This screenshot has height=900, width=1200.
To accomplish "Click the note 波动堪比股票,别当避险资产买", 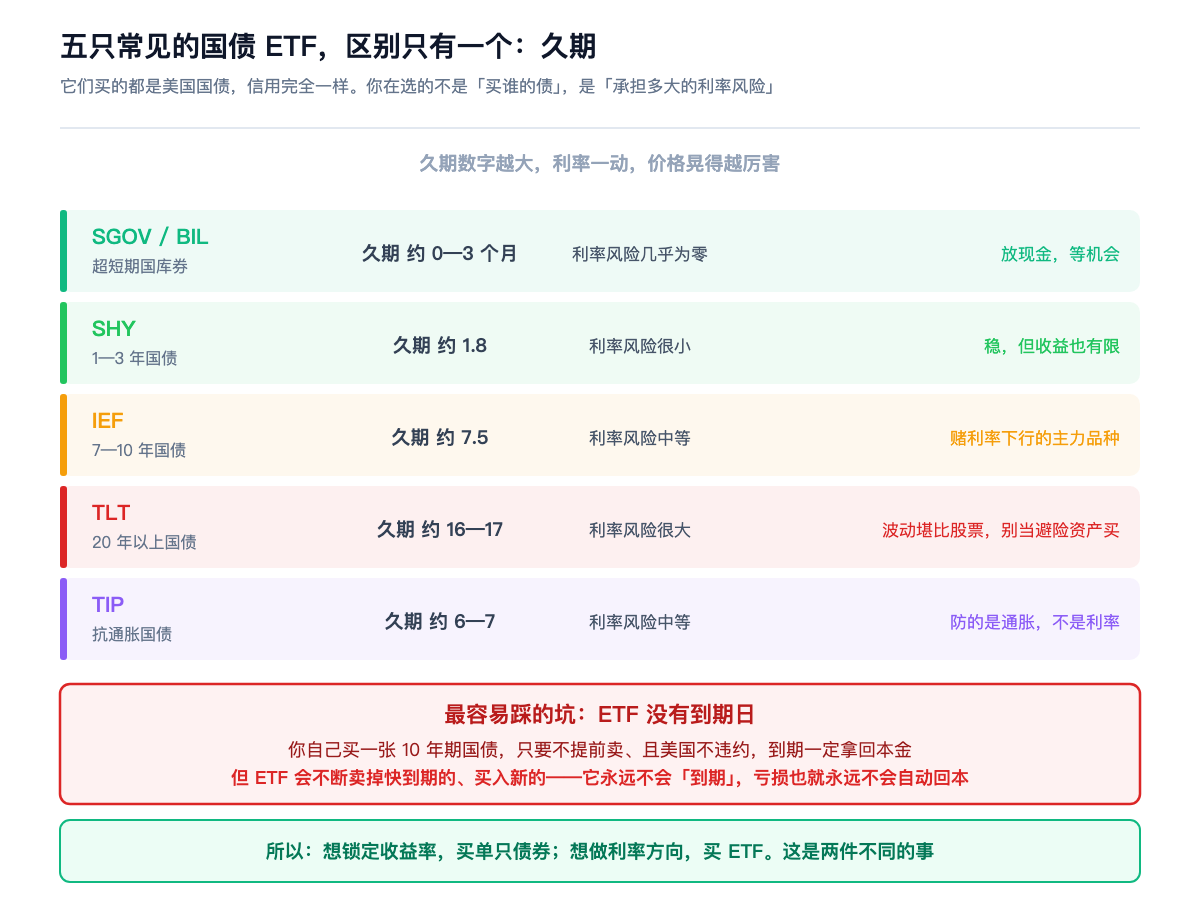I will pos(1001,530).
